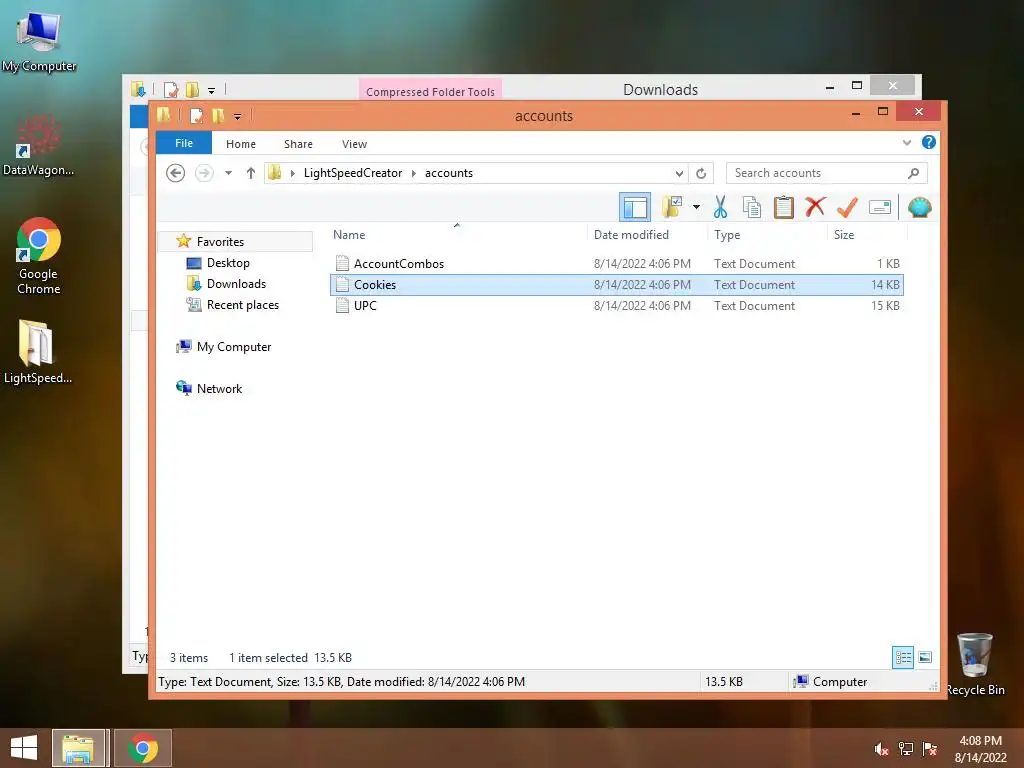Open the address bar history dropdown
The width and height of the screenshot is (1024, 768).
click(679, 173)
